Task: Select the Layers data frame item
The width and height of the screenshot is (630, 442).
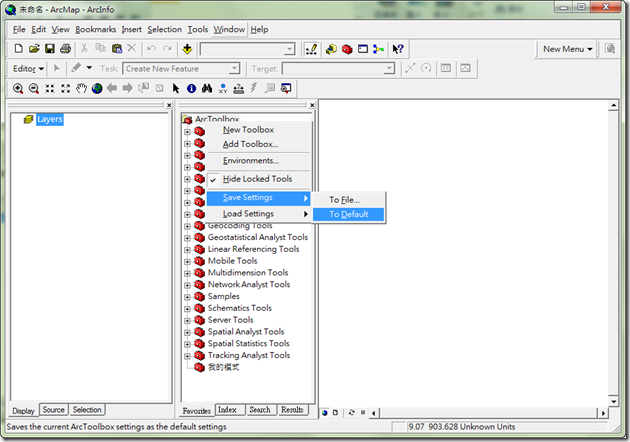Action: tap(50, 119)
